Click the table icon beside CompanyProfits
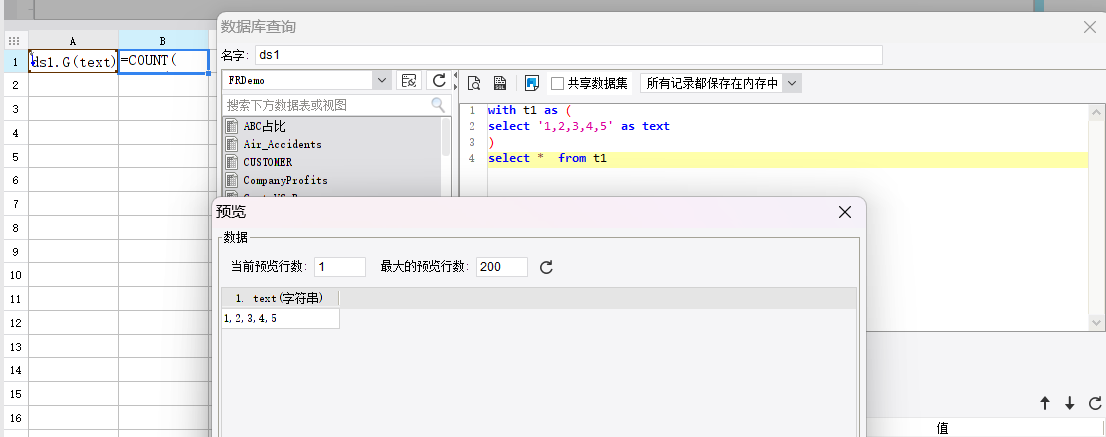Screen dimensions: 1106x437 tap(231, 180)
